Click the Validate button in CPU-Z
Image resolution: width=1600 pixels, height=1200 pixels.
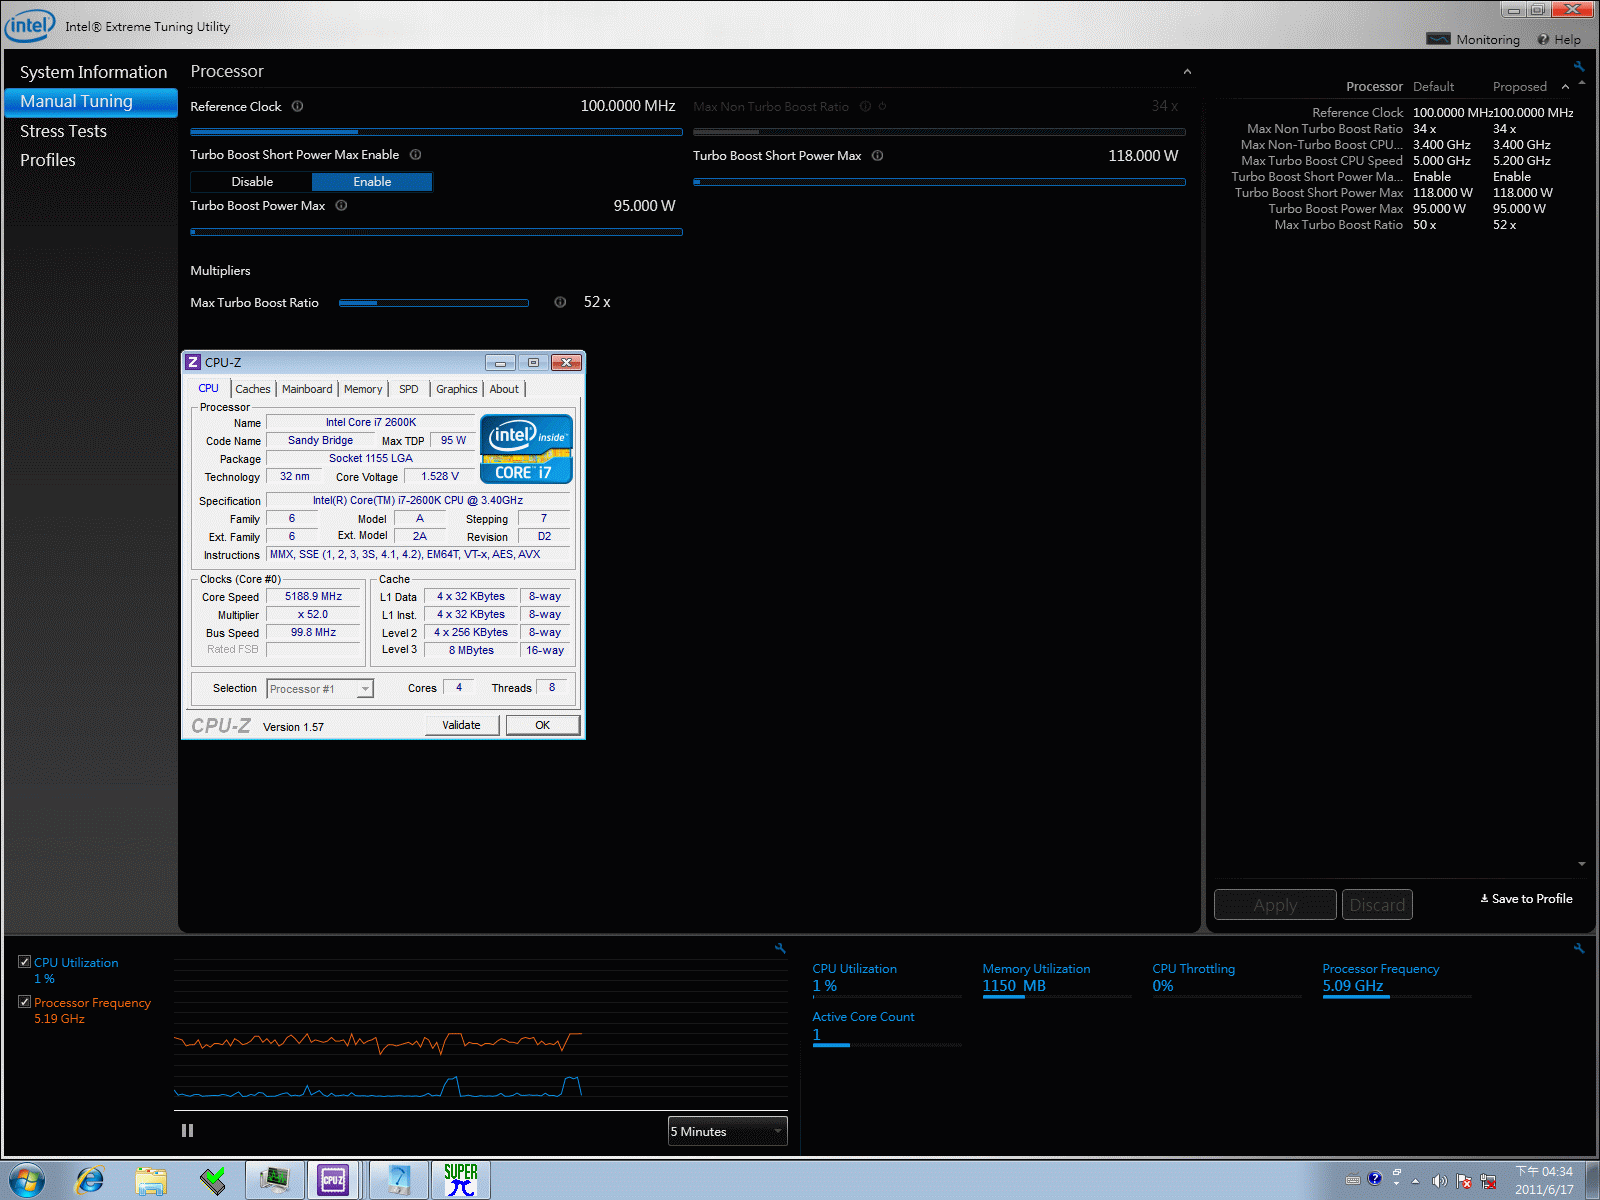coord(461,725)
